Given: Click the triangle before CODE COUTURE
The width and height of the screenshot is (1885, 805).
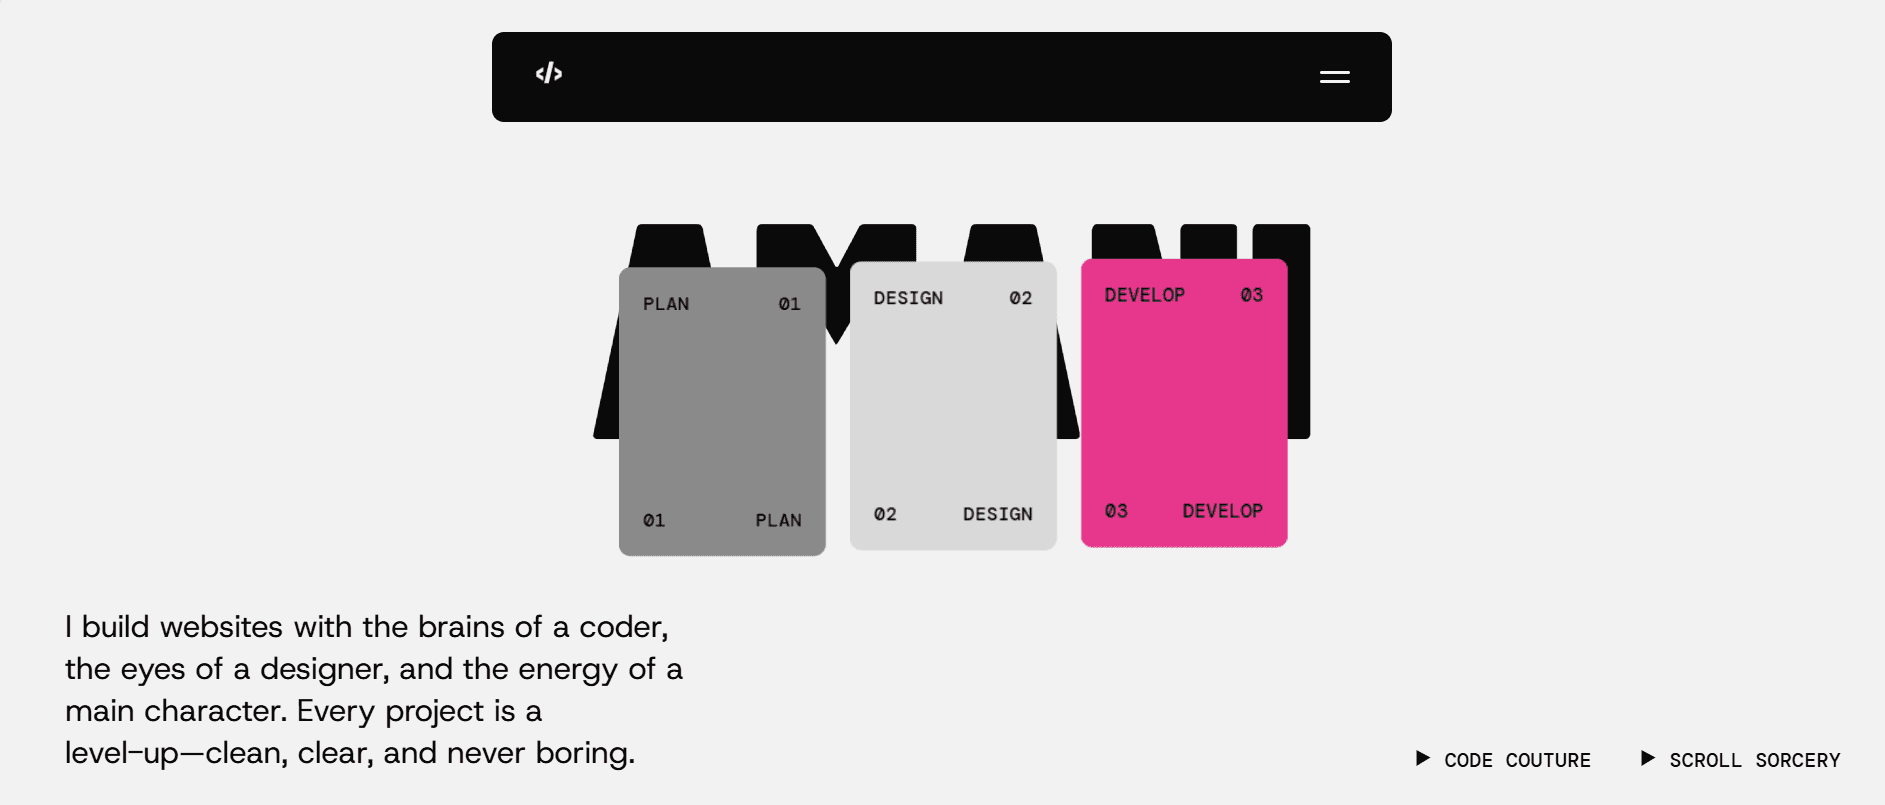Looking at the screenshot, I should (1422, 758).
